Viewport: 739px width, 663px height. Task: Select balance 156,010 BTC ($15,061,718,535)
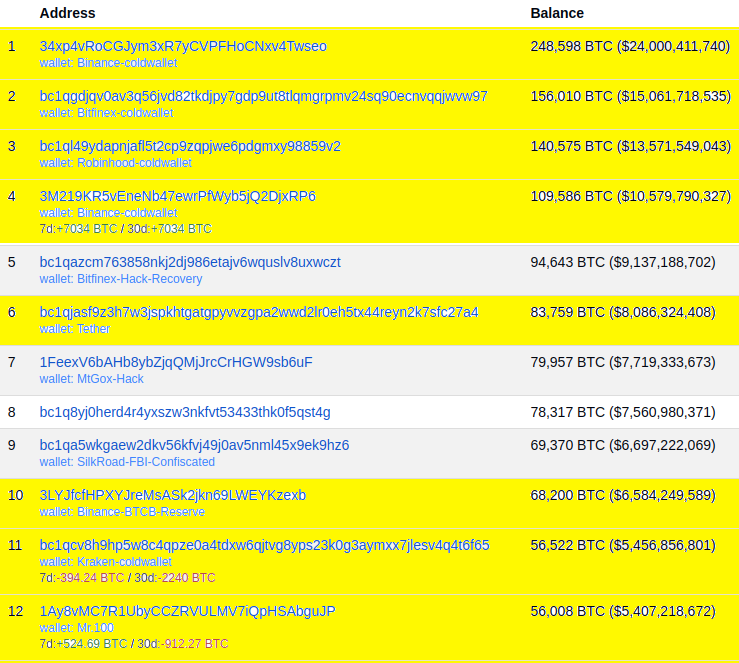tap(631, 96)
